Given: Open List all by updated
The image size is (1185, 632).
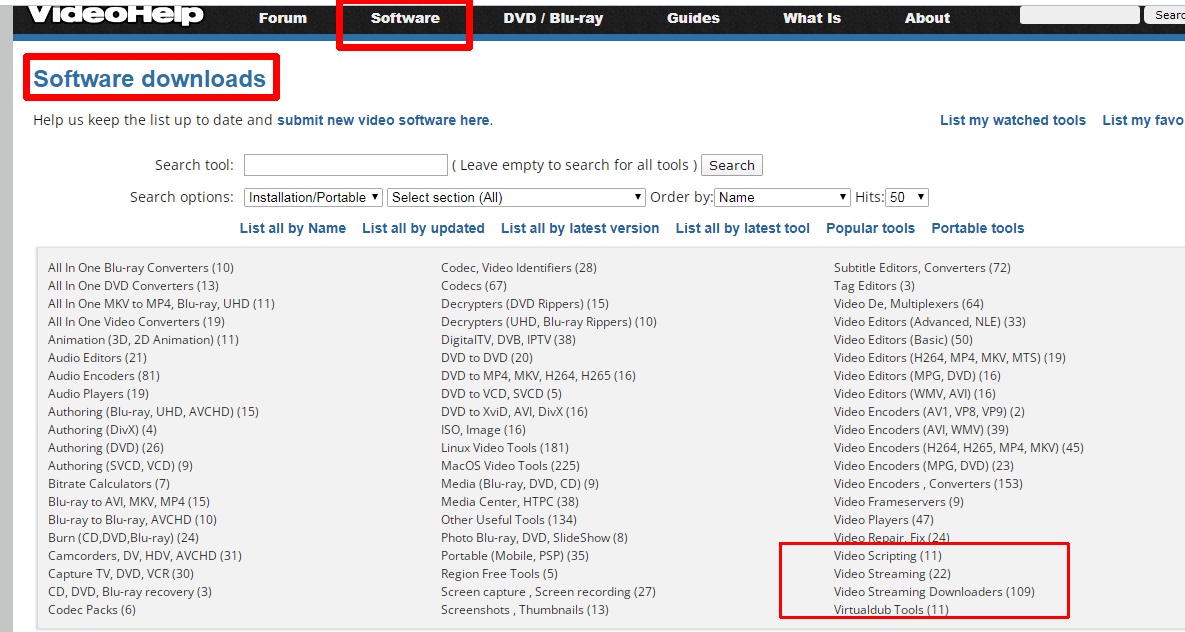Looking at the screenshot, I should (x=423, y=228).
